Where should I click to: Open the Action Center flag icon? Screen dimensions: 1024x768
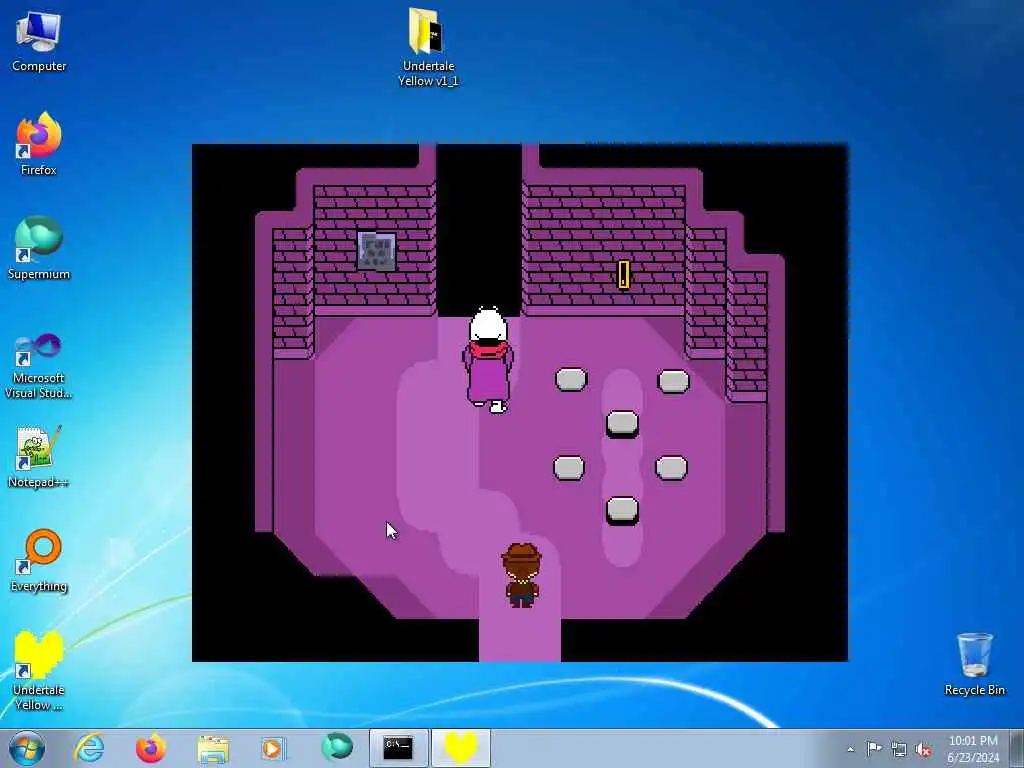pyautogui.click(x=874, y=748)
